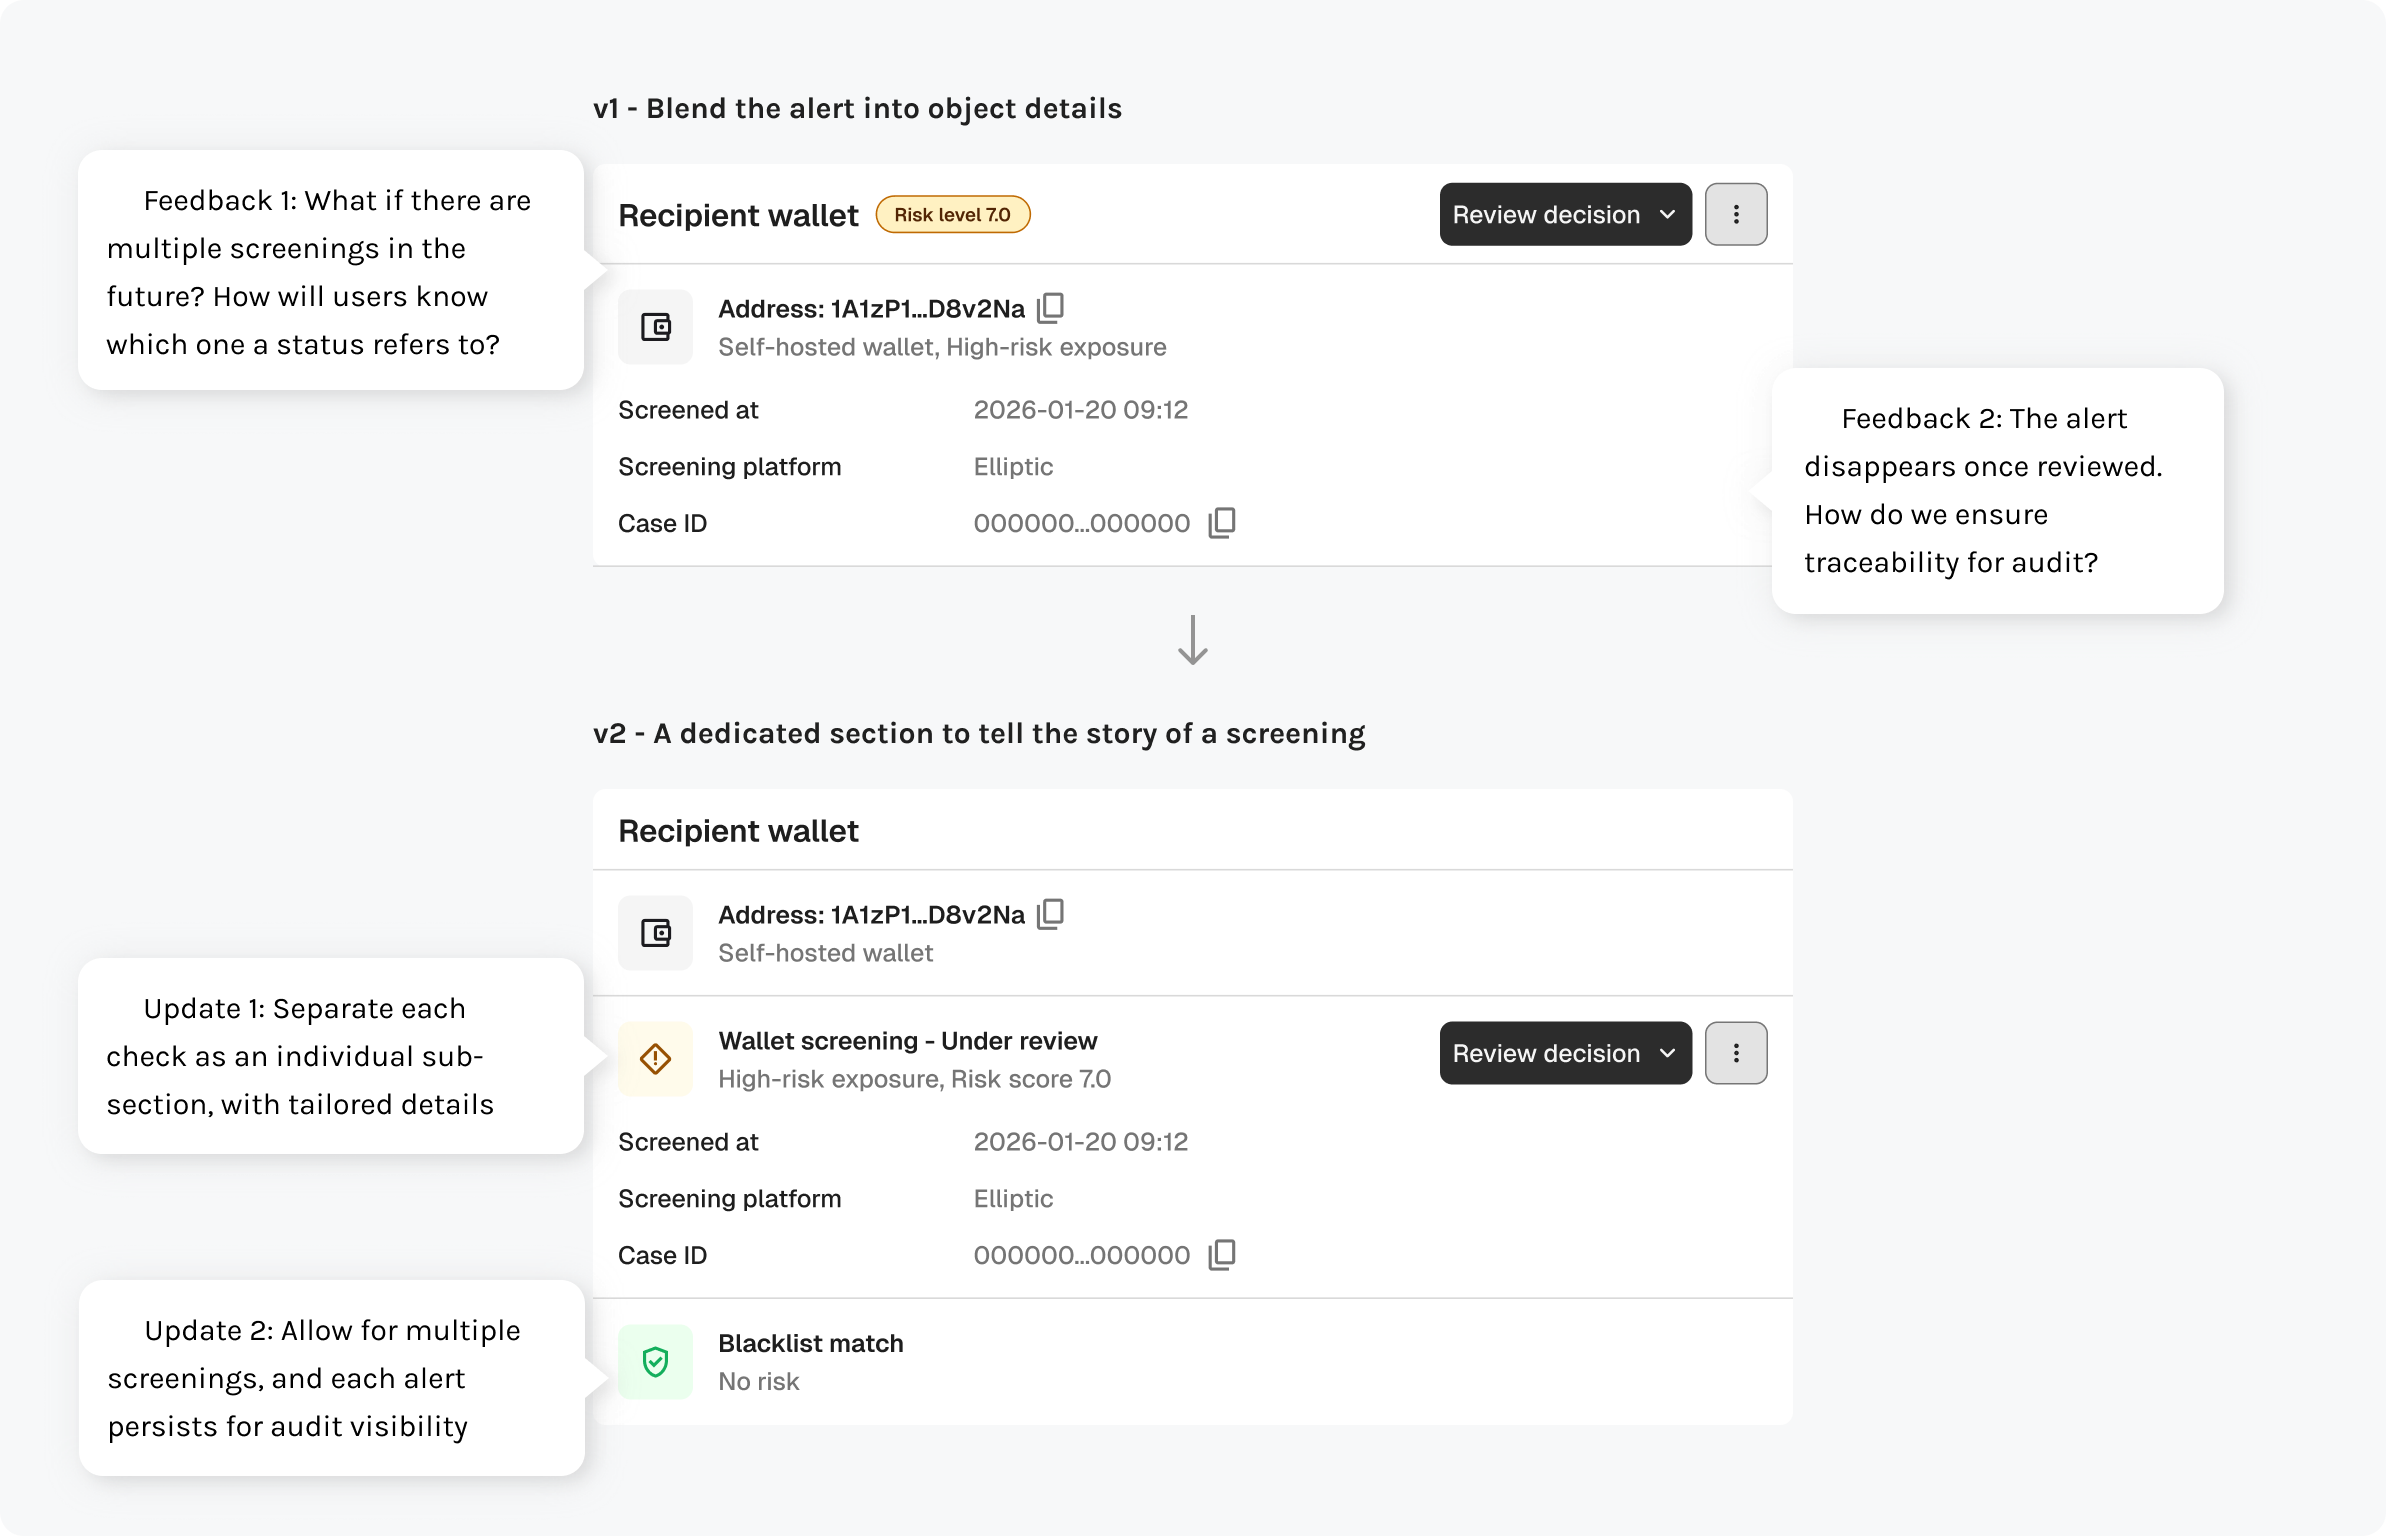2386x1536 pixels.
Task: Click v1 Screening platform value Elliptic
Action: point(1013,467)
